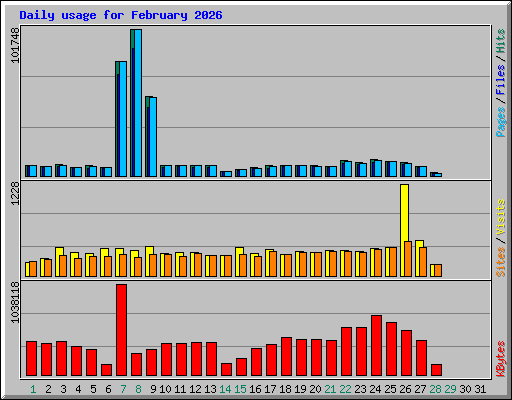Click the red KBytes bar for day 6
Viewport: 512px width, 400px height.
coord(106,370)
